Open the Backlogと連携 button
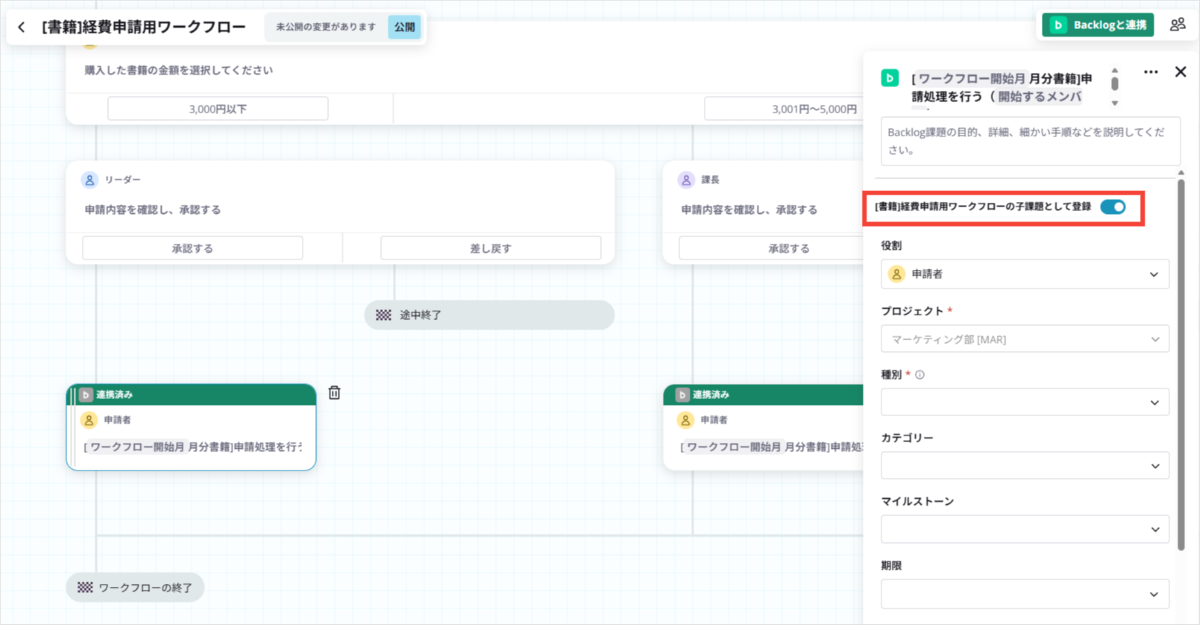This screenshot has height=625, width=1200. tap(1098, 25)
